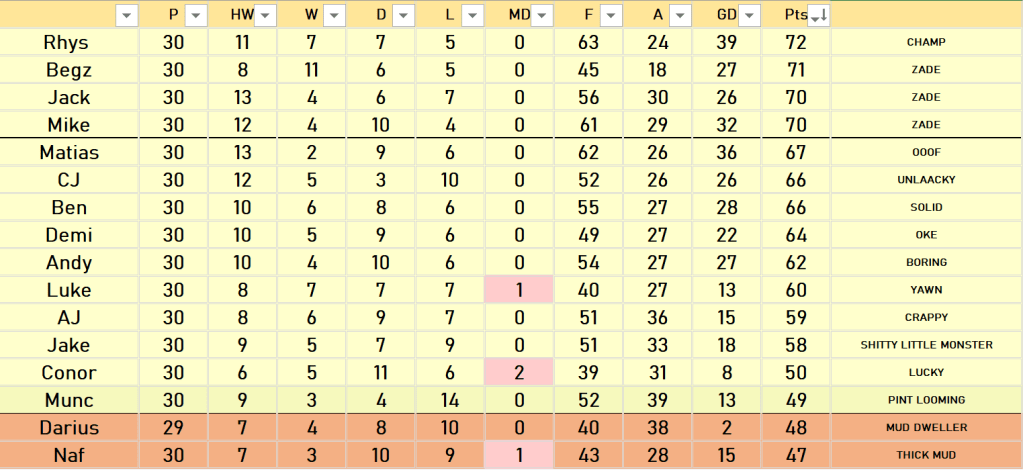Open the F column filter dropdown
The height and width of the screenshot is (470, 1023).
coord(610,15)
